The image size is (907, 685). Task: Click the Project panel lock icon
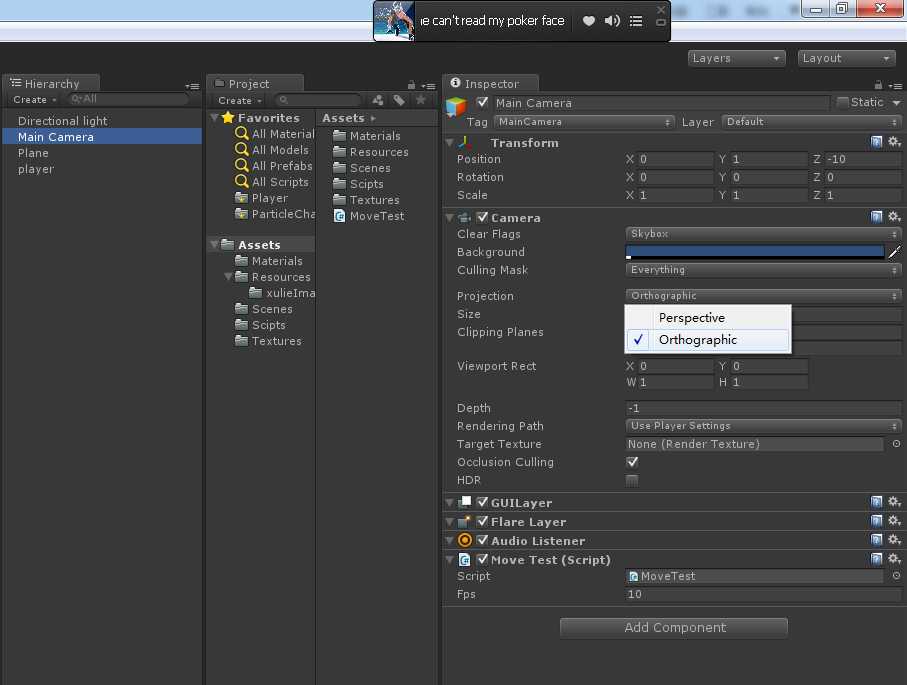coord(411,85)
